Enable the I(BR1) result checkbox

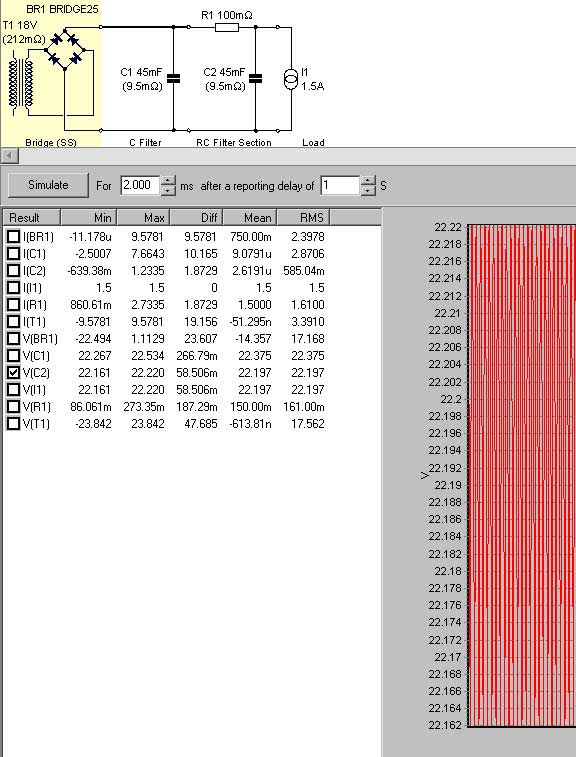click(14, 237)
